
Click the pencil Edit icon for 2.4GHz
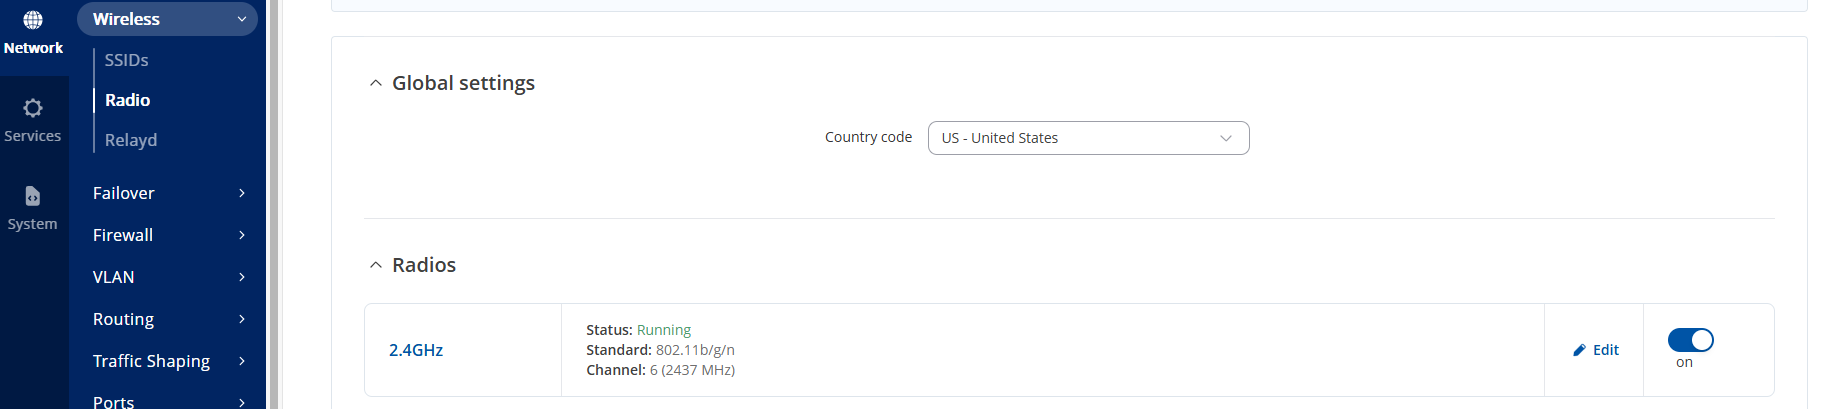(x=1579, y=350)
